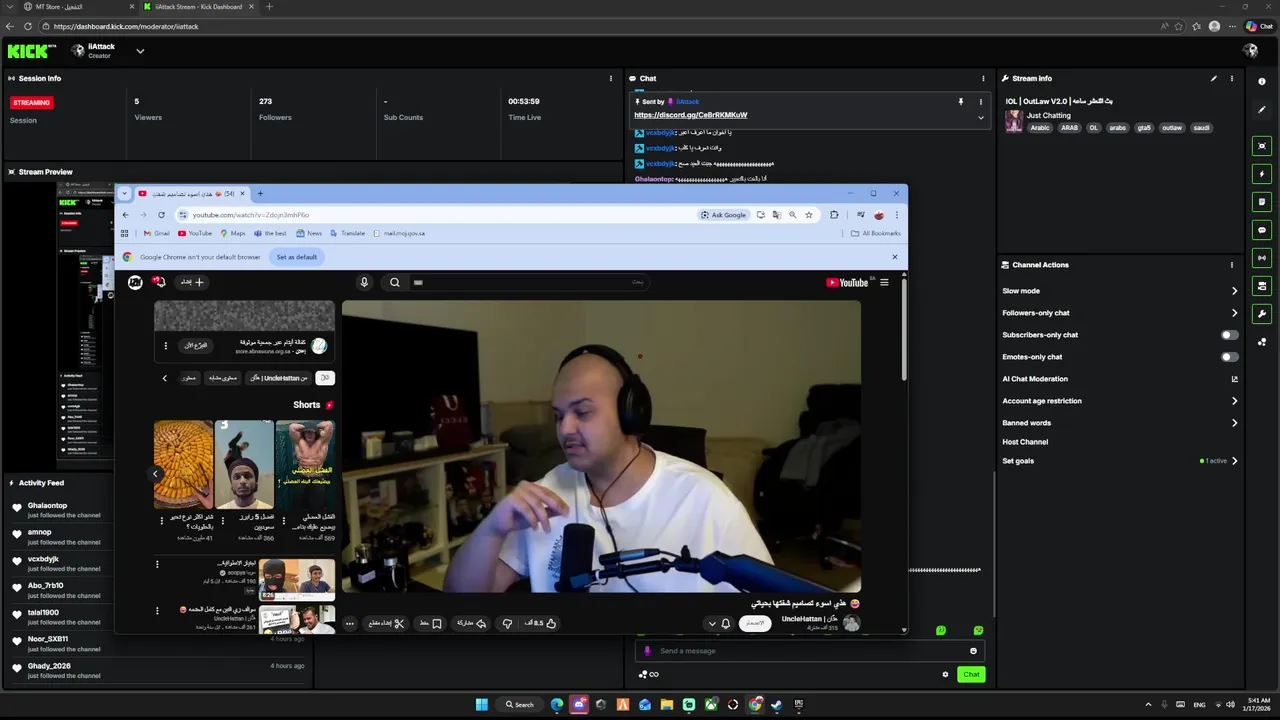Image resolution: width=1280 pixels, height=720 pixels.
Task: Select Just Chatting category label
Action: tap(1048, 116)
